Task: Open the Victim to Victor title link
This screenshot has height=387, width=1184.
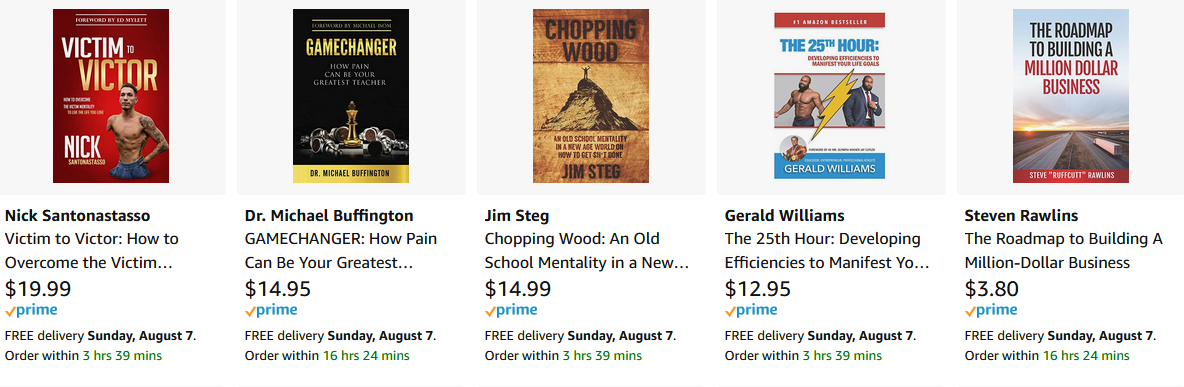Action: pos(92,250)
